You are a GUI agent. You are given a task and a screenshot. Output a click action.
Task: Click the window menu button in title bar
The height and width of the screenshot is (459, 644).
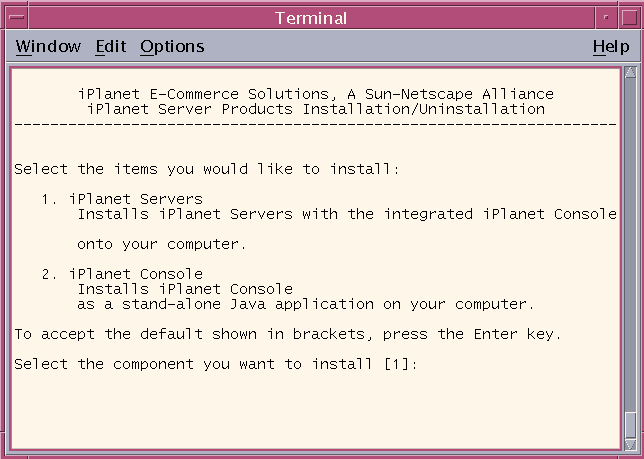pyautogui.click(x=16, y=17)
